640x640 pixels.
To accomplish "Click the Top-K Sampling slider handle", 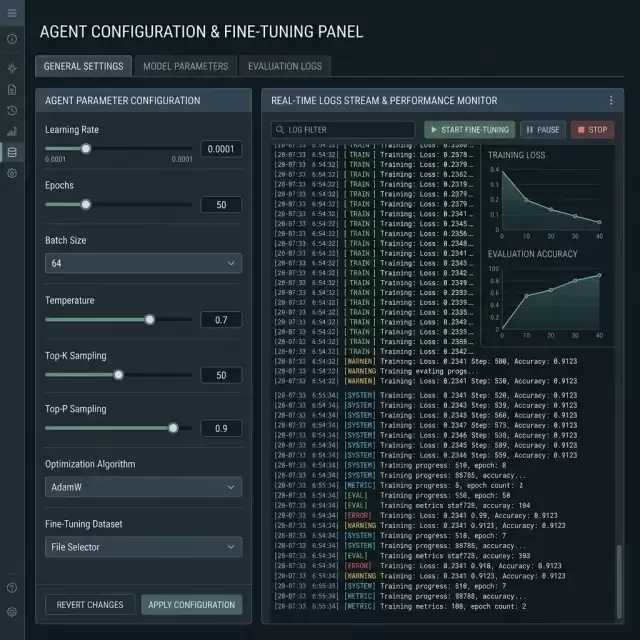I will [x=118, y=375].
